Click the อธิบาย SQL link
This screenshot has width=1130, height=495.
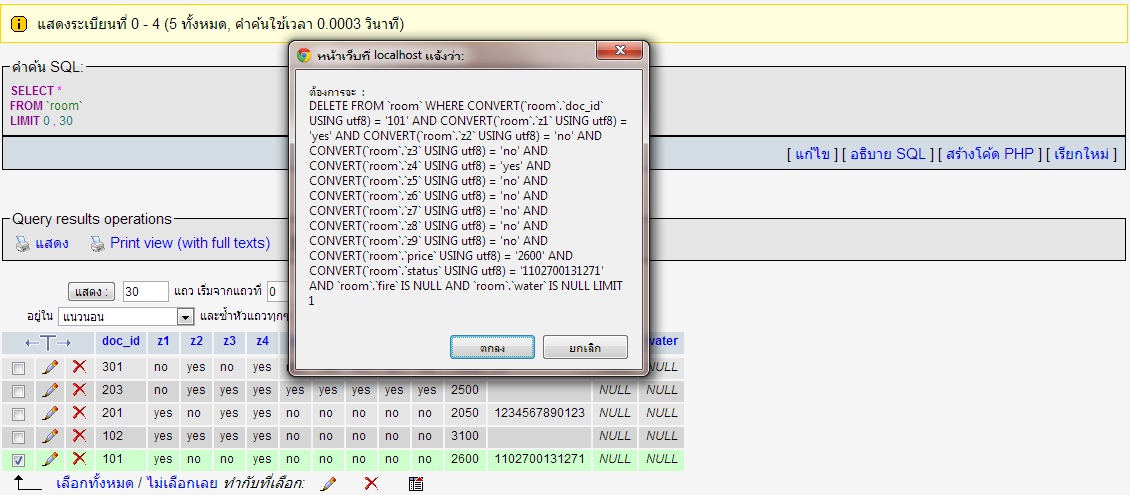click(888, 154)
